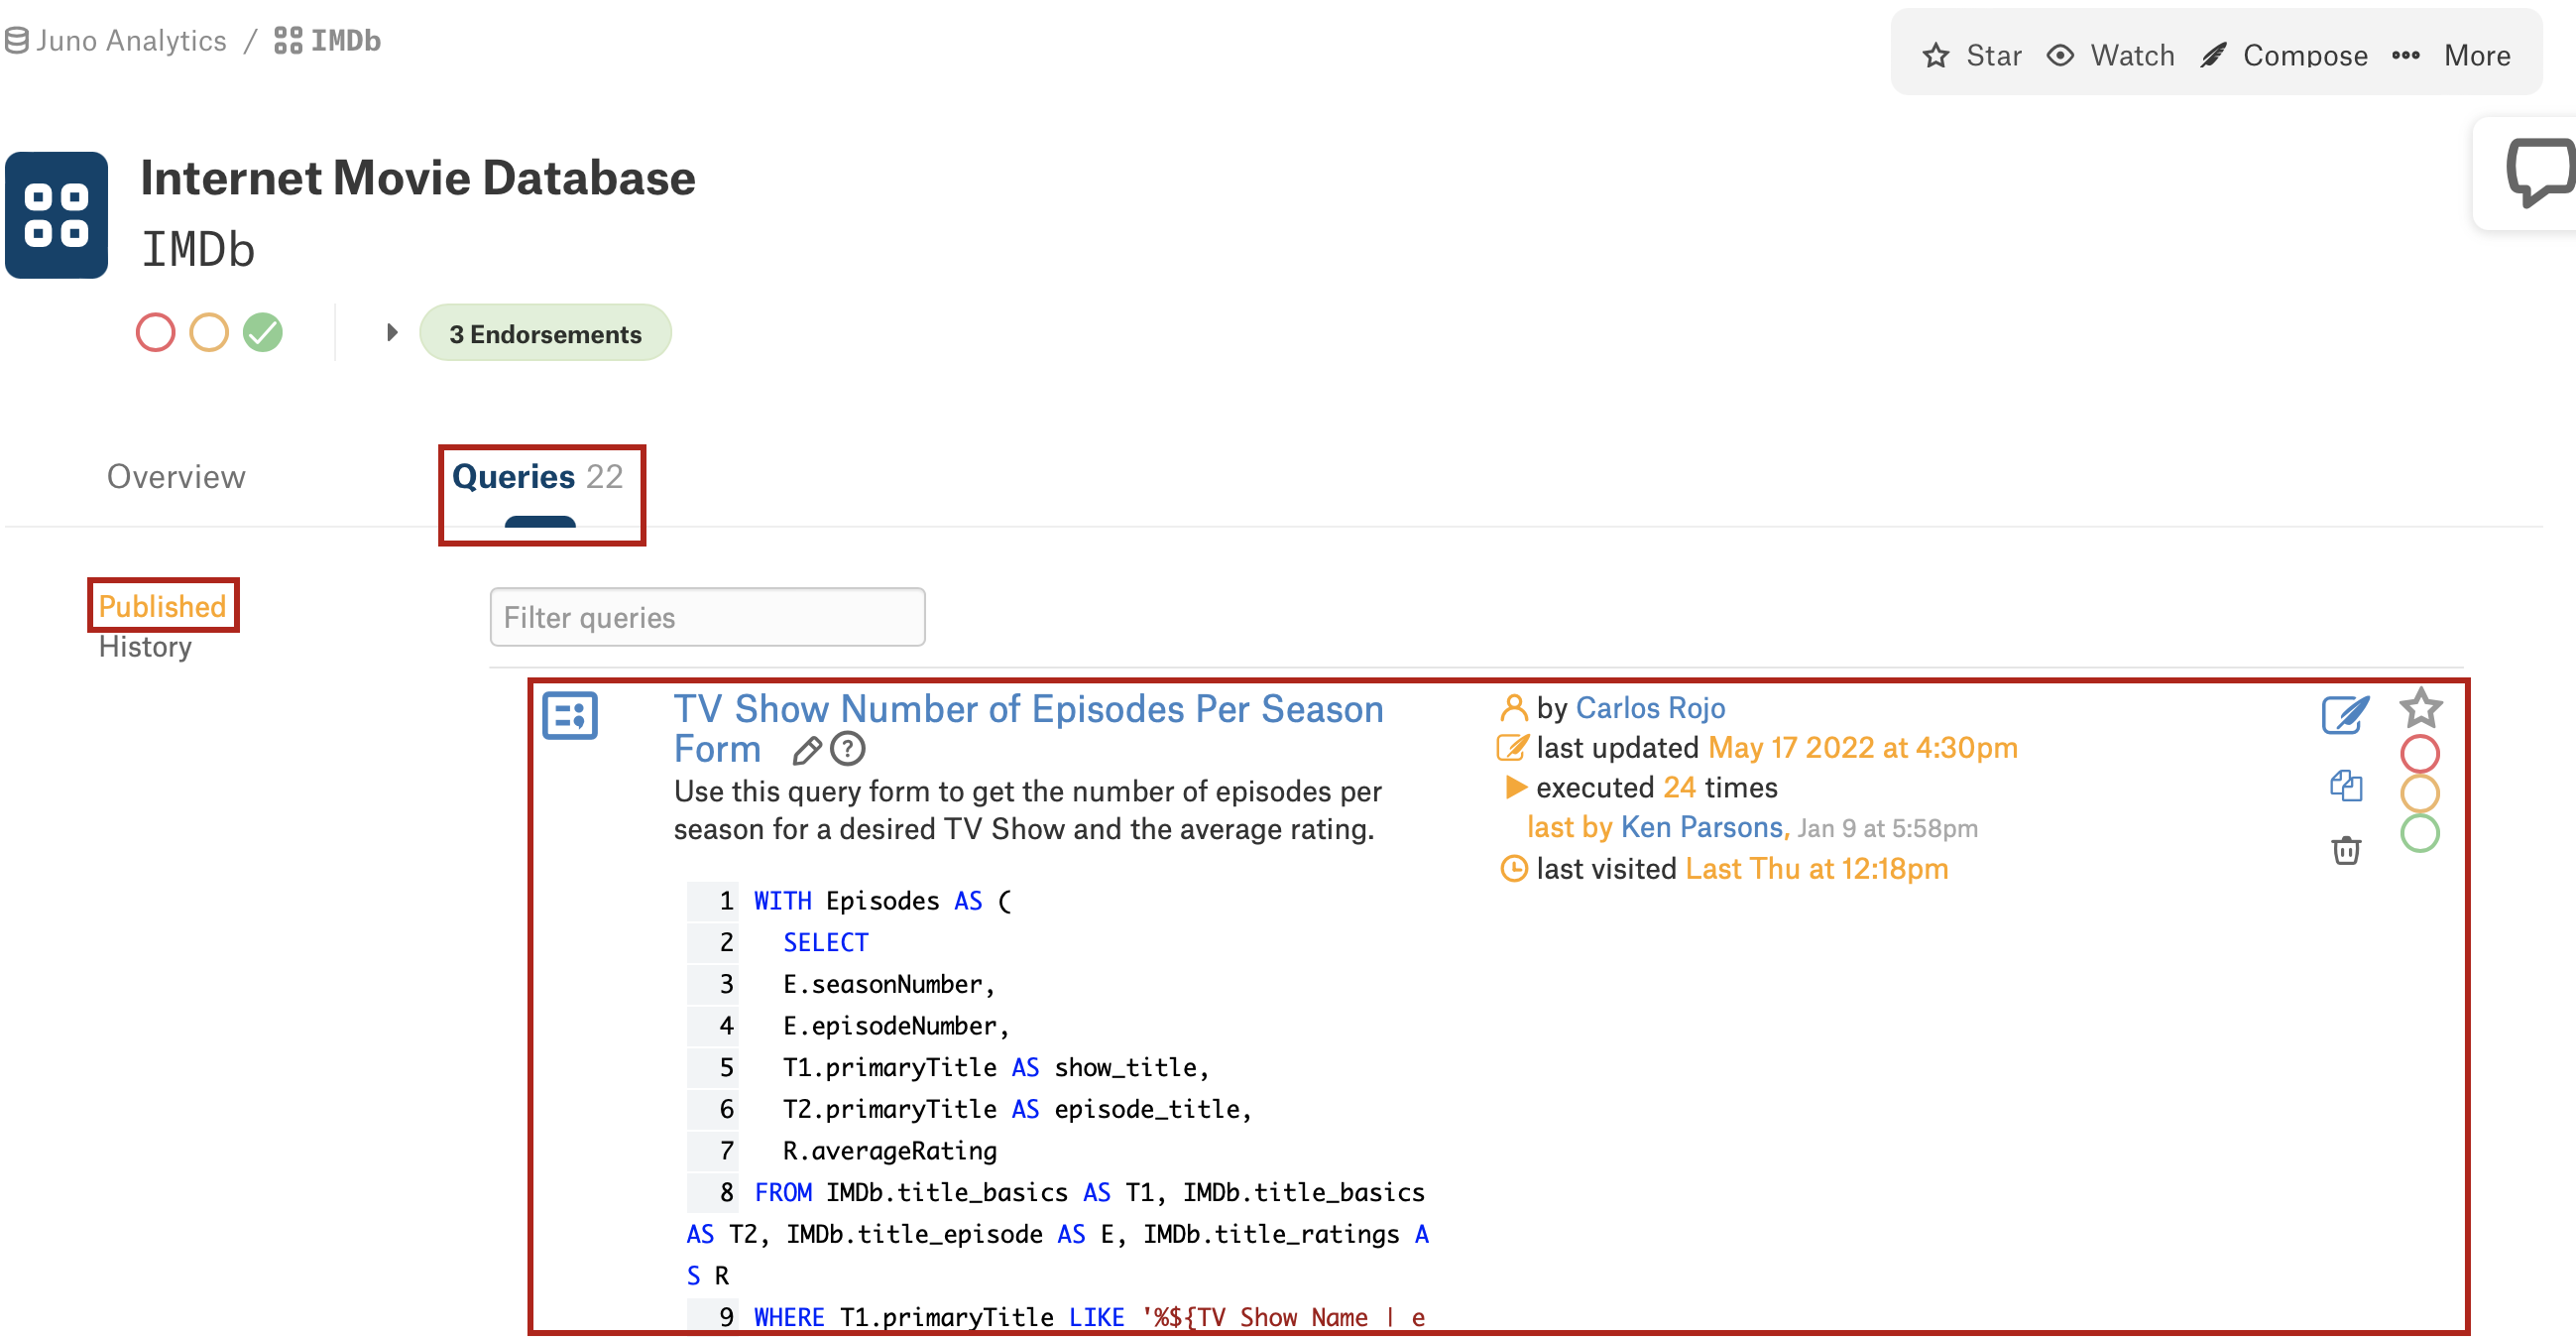This screenshot has height=1337, width=2576.
Task: Toggle the red circle on the query card
Action: tap(2420, 754)
